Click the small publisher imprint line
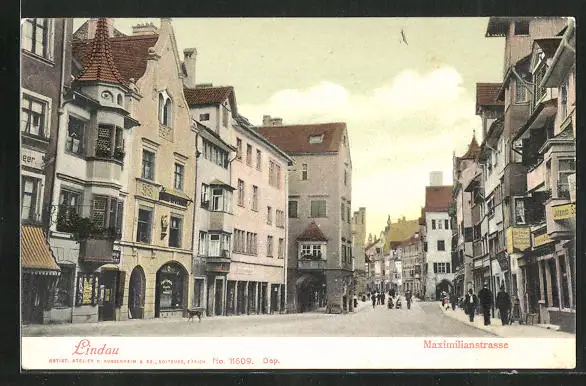Viewport: 586px width, 386px height. pyautogui.click(x=127, y=361)
